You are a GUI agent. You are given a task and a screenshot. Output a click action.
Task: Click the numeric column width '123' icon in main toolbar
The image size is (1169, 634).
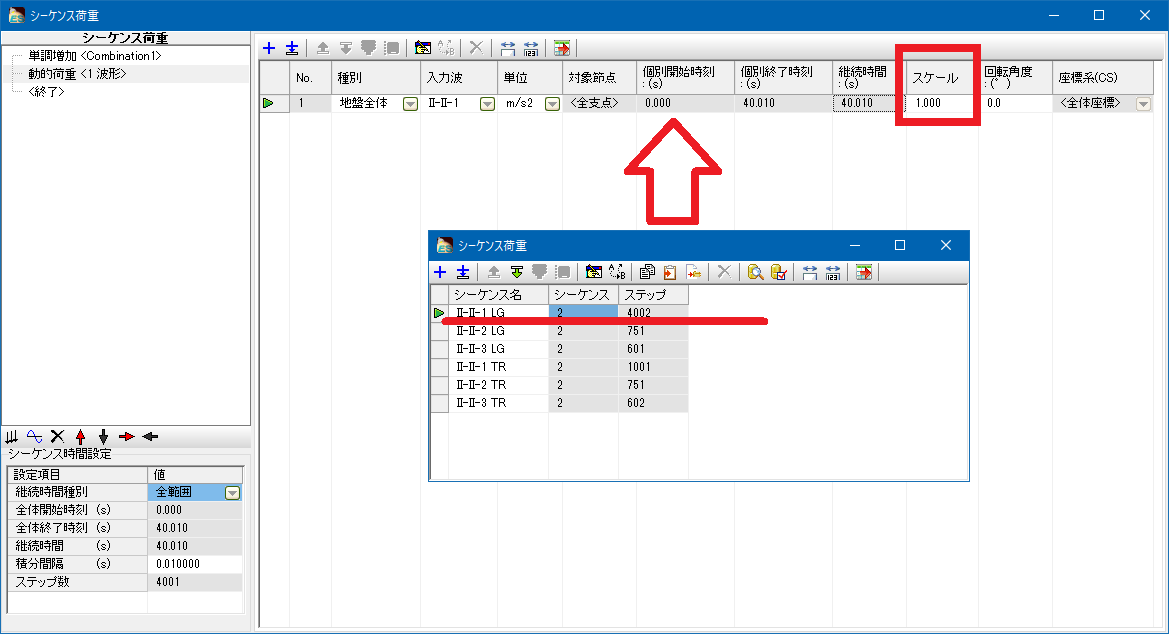pyautogui.click(x=531, y=48)
